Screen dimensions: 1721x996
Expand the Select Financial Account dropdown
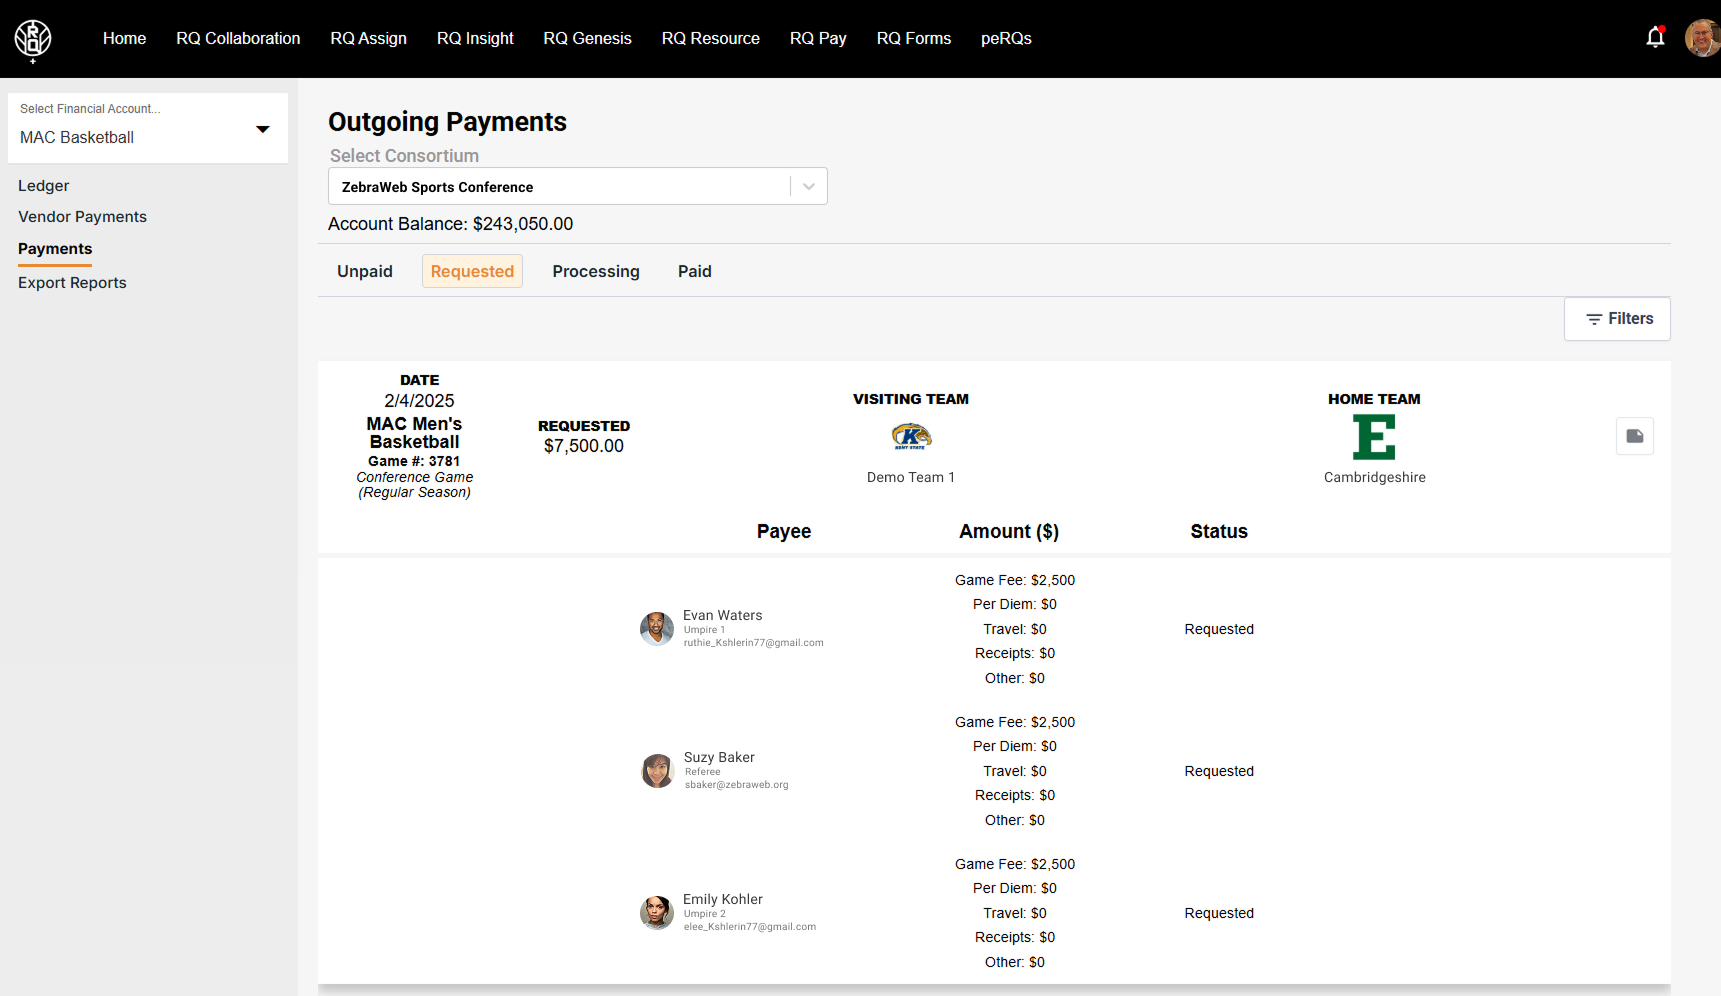262,129
